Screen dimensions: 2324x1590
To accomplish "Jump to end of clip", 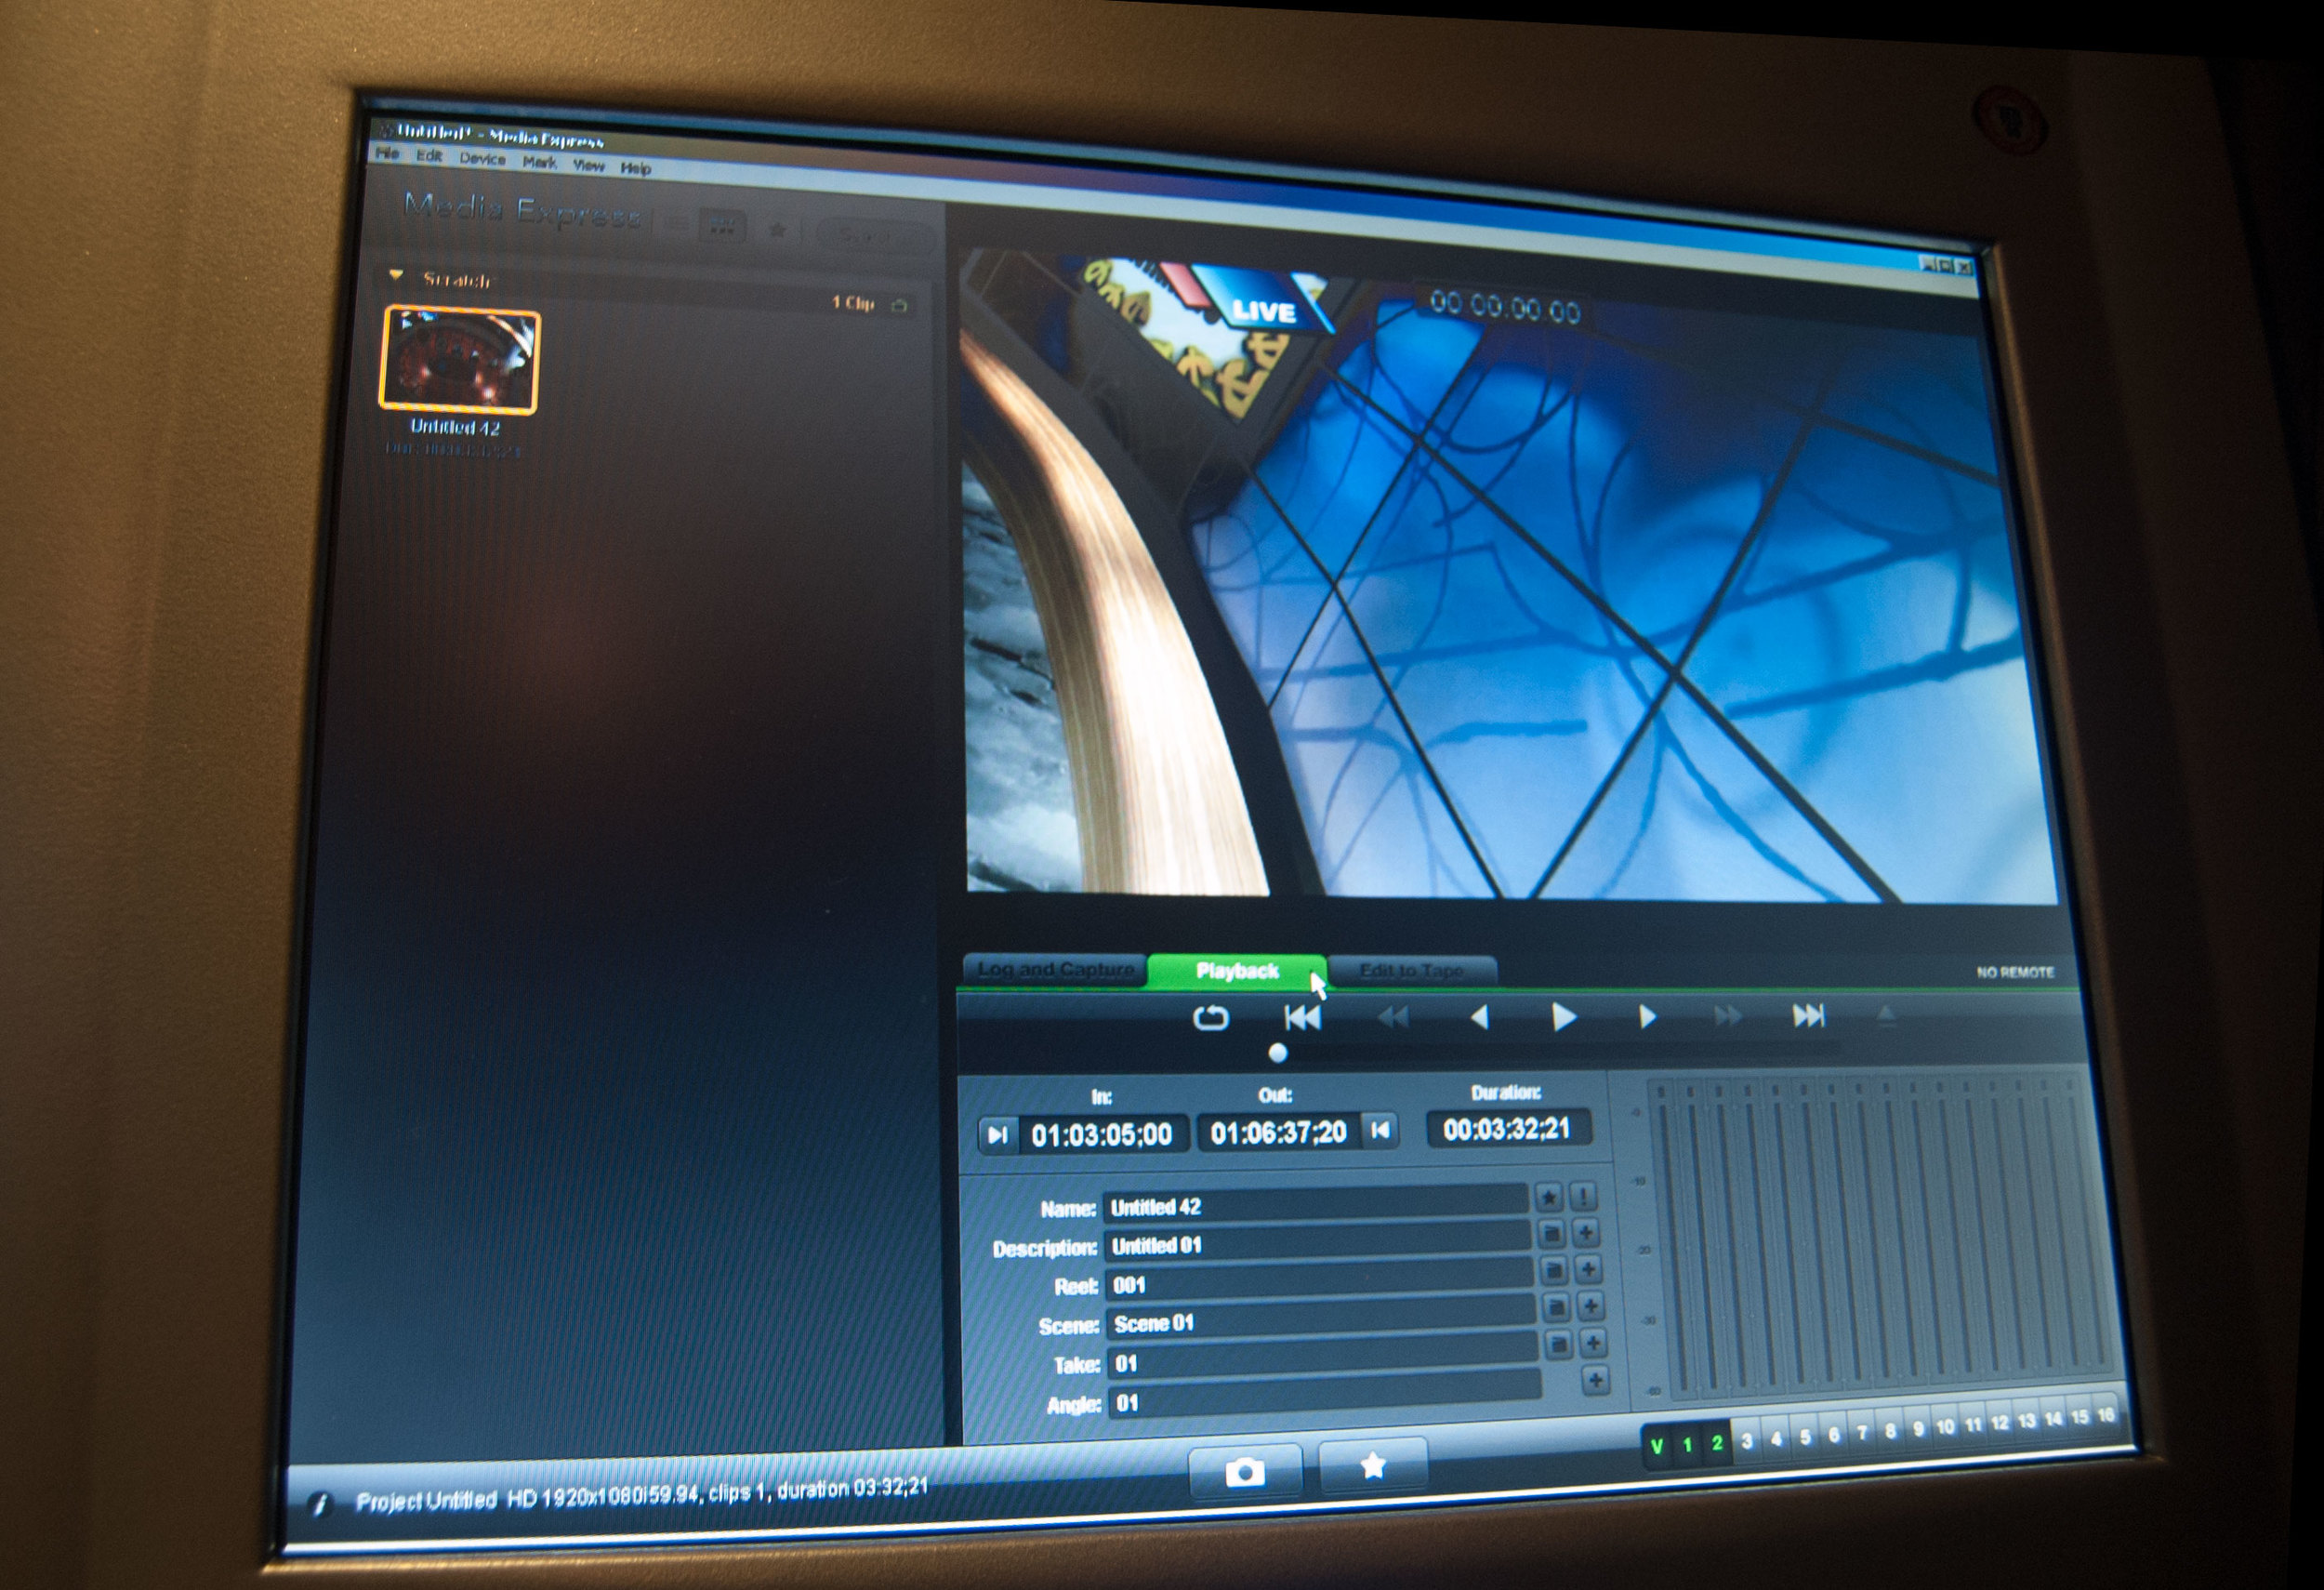I will [1808, 1016].
